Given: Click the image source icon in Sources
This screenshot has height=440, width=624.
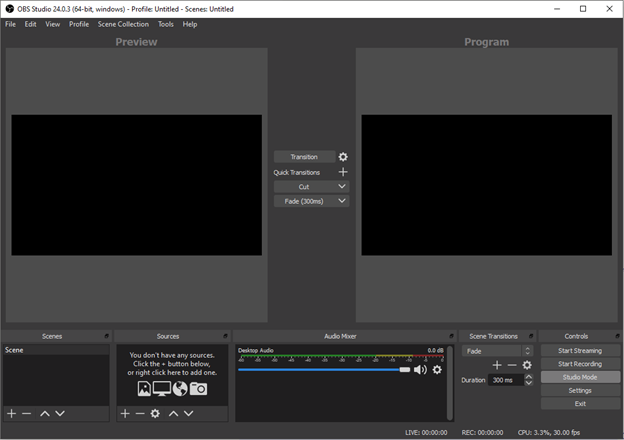Looking at the screenshot, I should tap(144, 388).
